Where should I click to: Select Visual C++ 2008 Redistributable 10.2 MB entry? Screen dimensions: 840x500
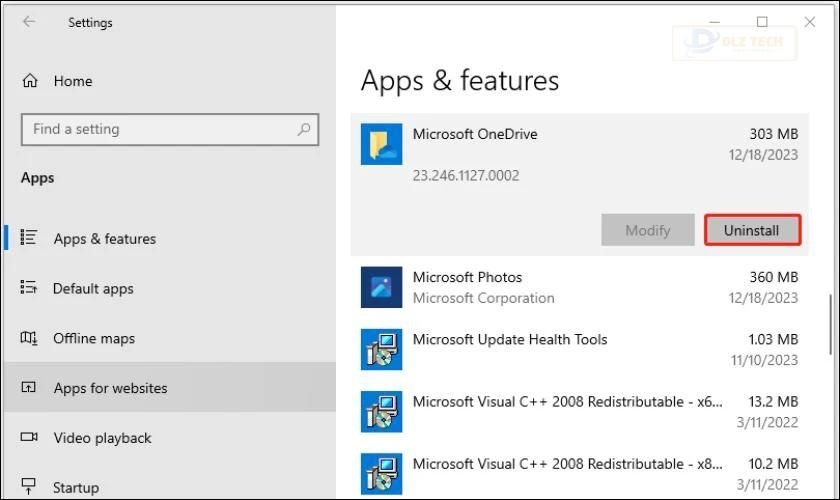pos(580,474)
